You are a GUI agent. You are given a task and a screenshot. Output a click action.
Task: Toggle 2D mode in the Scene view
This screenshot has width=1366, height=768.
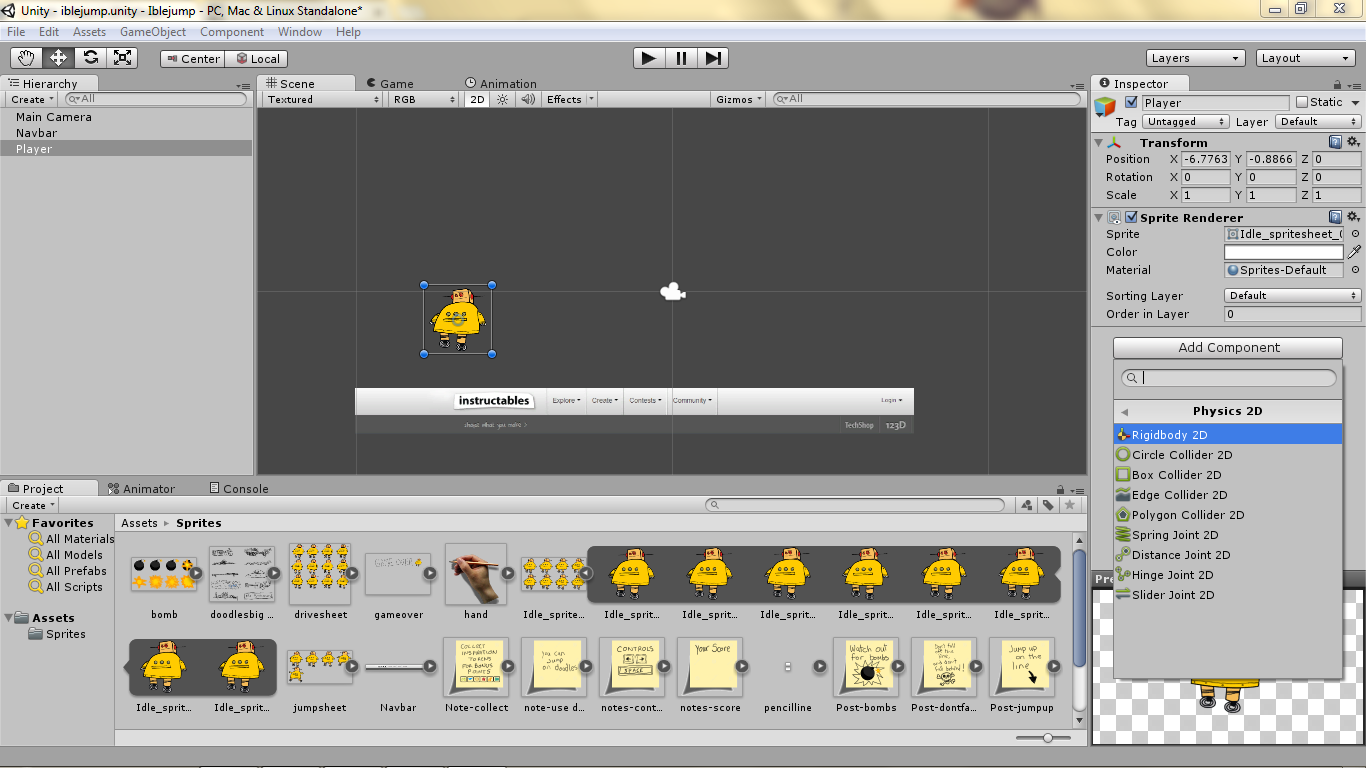point(477,99)
